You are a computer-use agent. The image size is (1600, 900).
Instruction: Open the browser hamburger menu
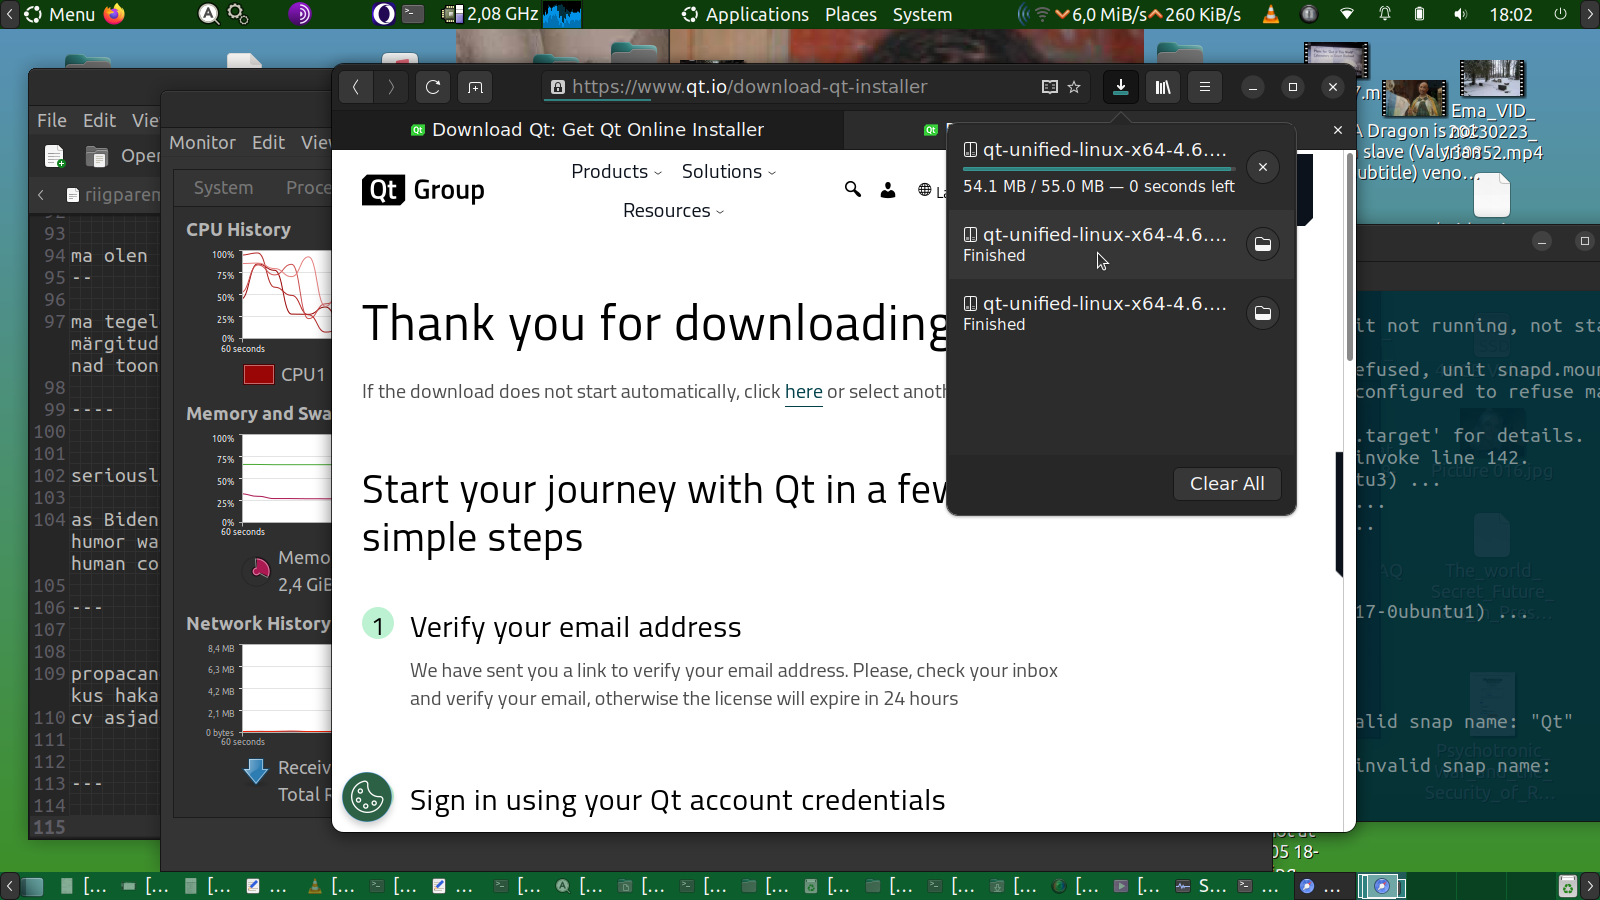(1205, 87)
